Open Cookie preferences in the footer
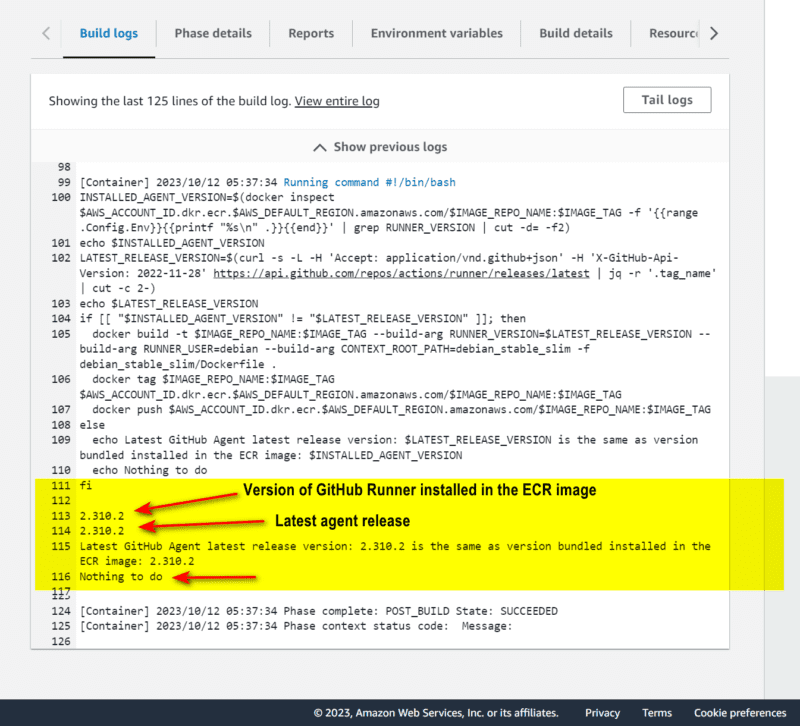This screenshot has height=726, width=800. [739, 713]
